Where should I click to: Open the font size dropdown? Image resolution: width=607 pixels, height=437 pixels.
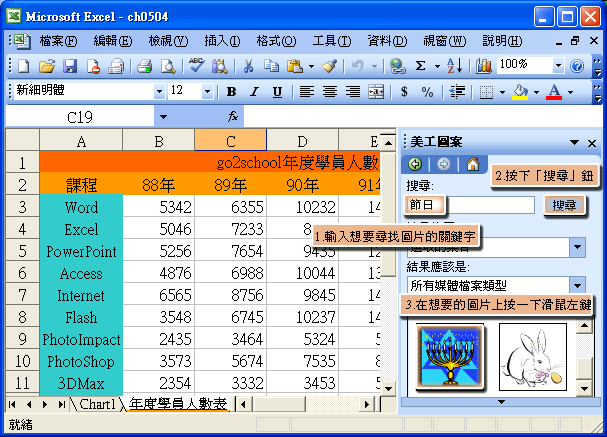tap(206, 91)
